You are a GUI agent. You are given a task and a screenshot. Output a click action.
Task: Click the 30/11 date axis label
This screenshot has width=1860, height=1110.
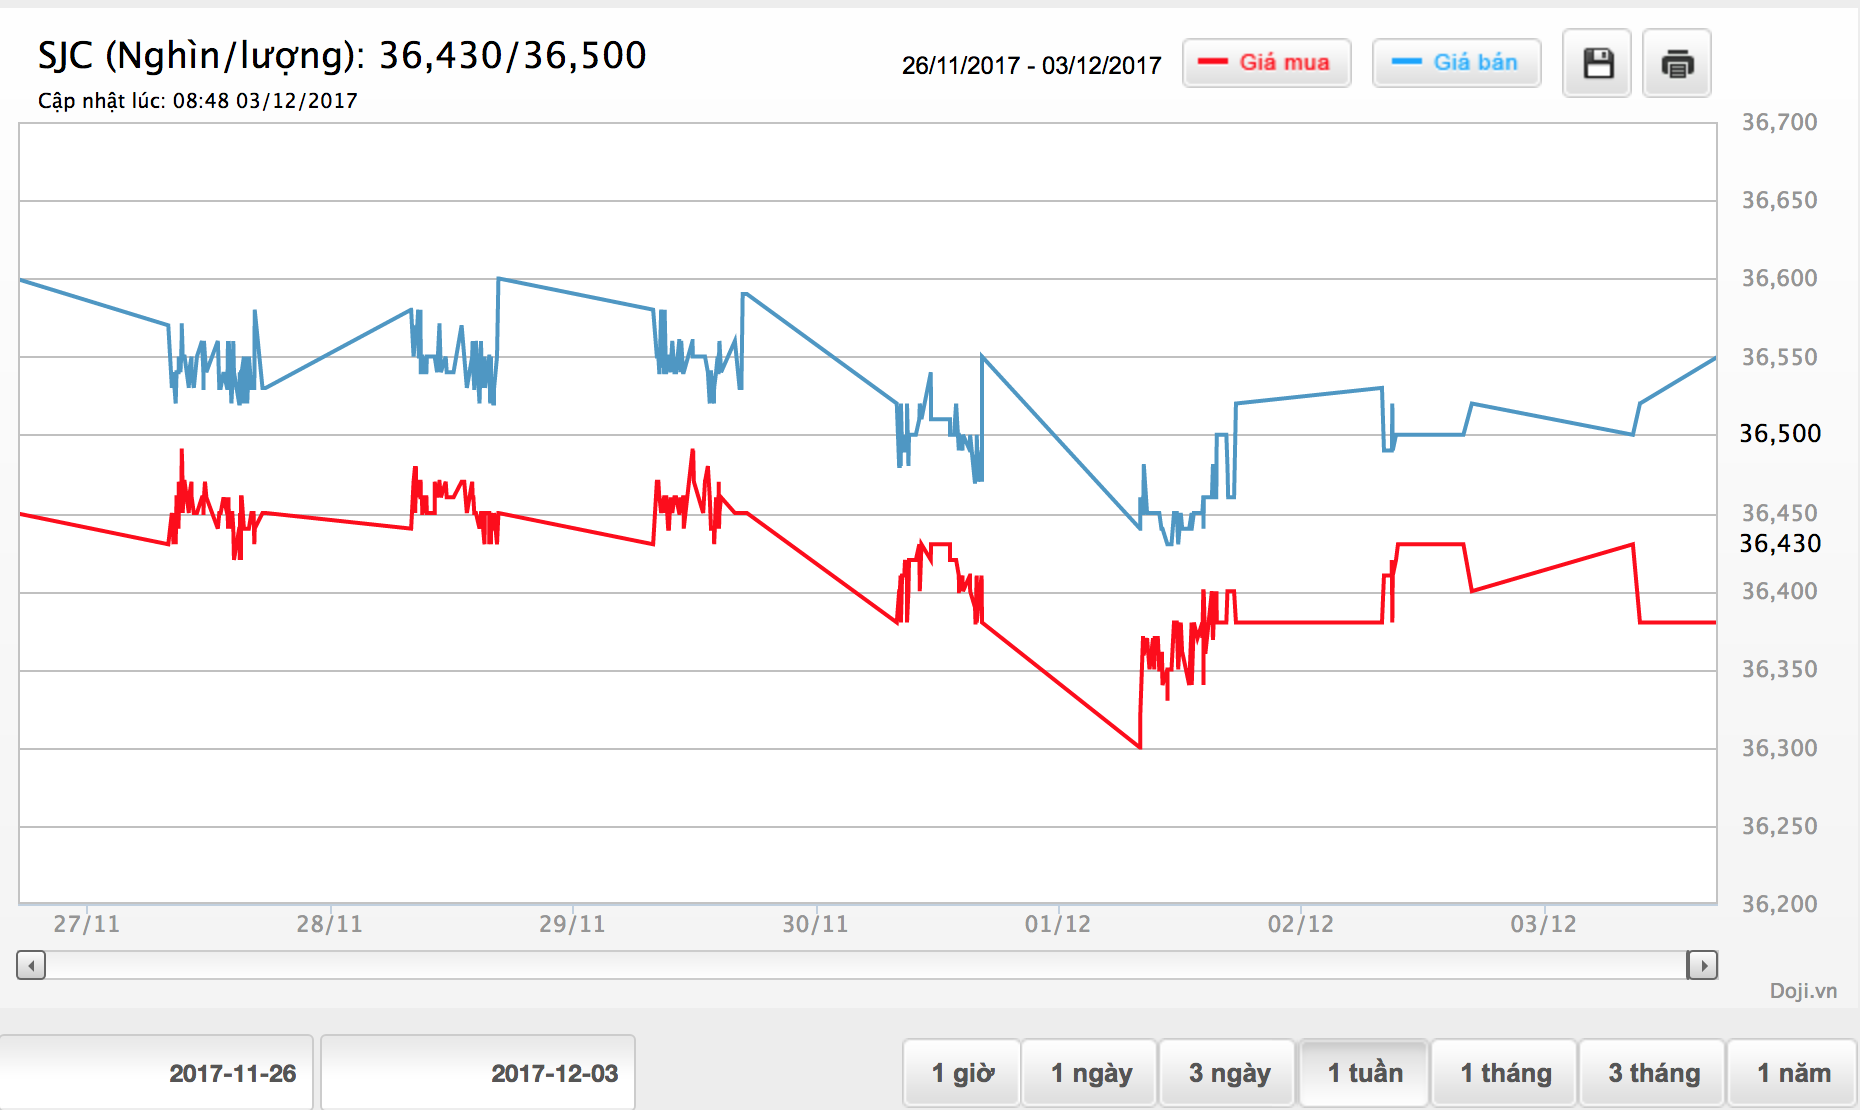point(815,924)
